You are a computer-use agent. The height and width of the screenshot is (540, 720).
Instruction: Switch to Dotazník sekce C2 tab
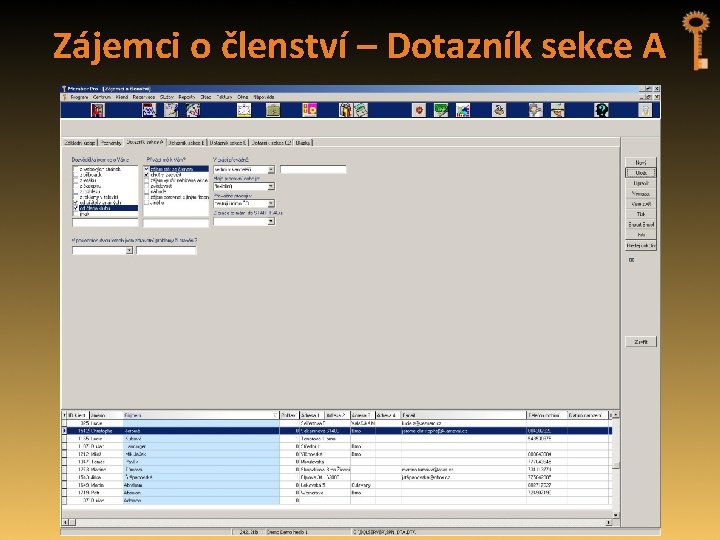271,143
